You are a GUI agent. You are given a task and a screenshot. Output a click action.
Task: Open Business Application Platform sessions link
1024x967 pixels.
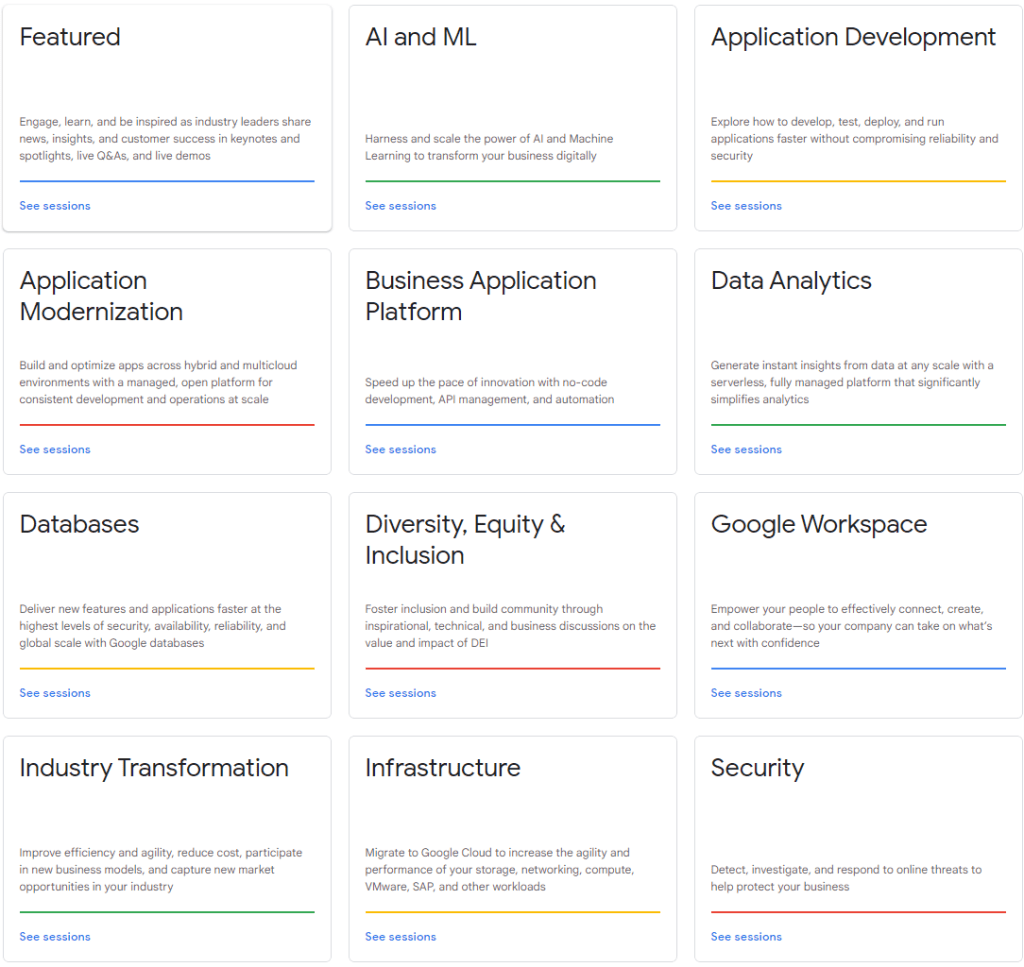[x=400, y=450]
